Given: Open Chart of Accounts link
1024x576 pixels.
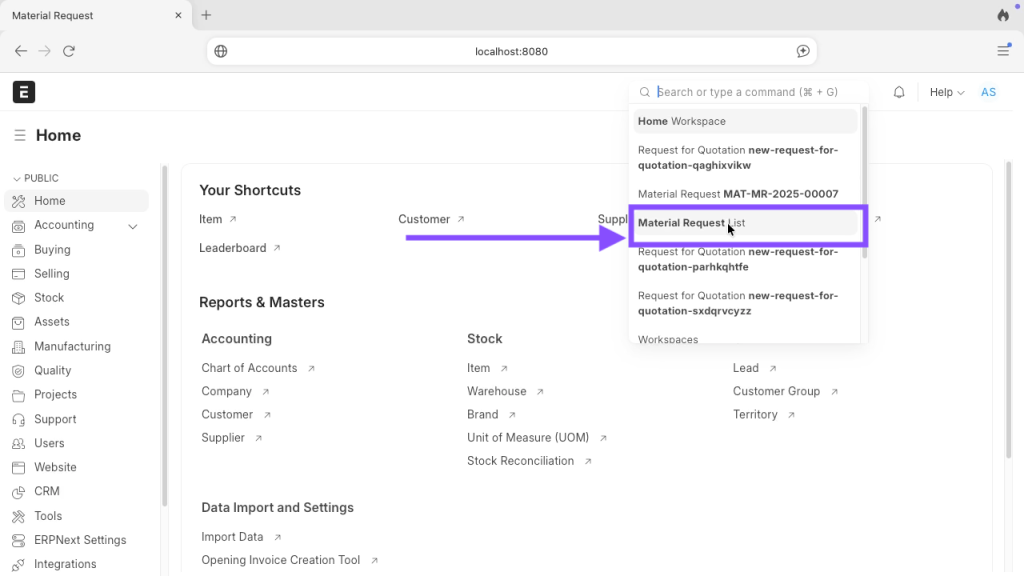Looking at the screenshot, I should pos(249,368).
